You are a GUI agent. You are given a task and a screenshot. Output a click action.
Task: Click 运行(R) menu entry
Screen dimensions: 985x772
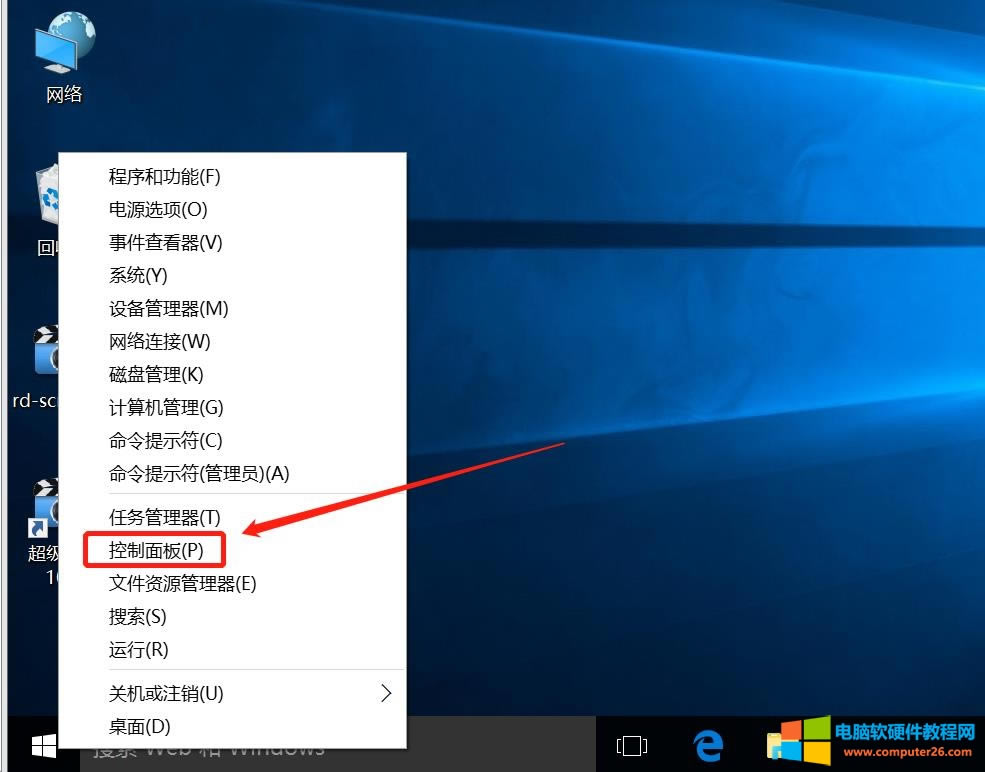tap(138, 650)
